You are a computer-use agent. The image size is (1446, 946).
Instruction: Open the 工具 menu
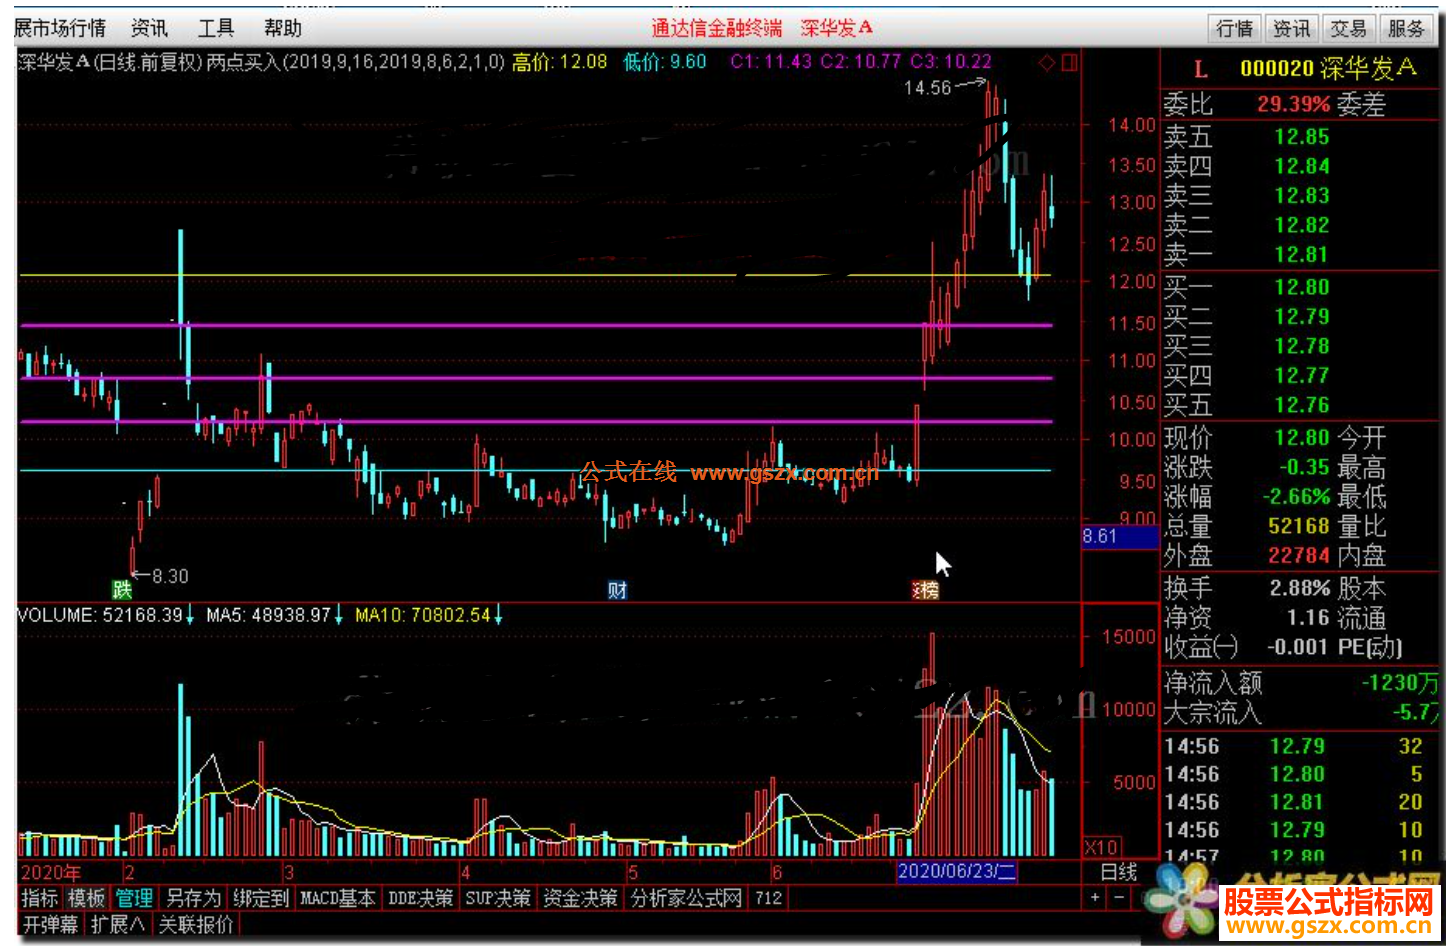[x=216, y=28]
